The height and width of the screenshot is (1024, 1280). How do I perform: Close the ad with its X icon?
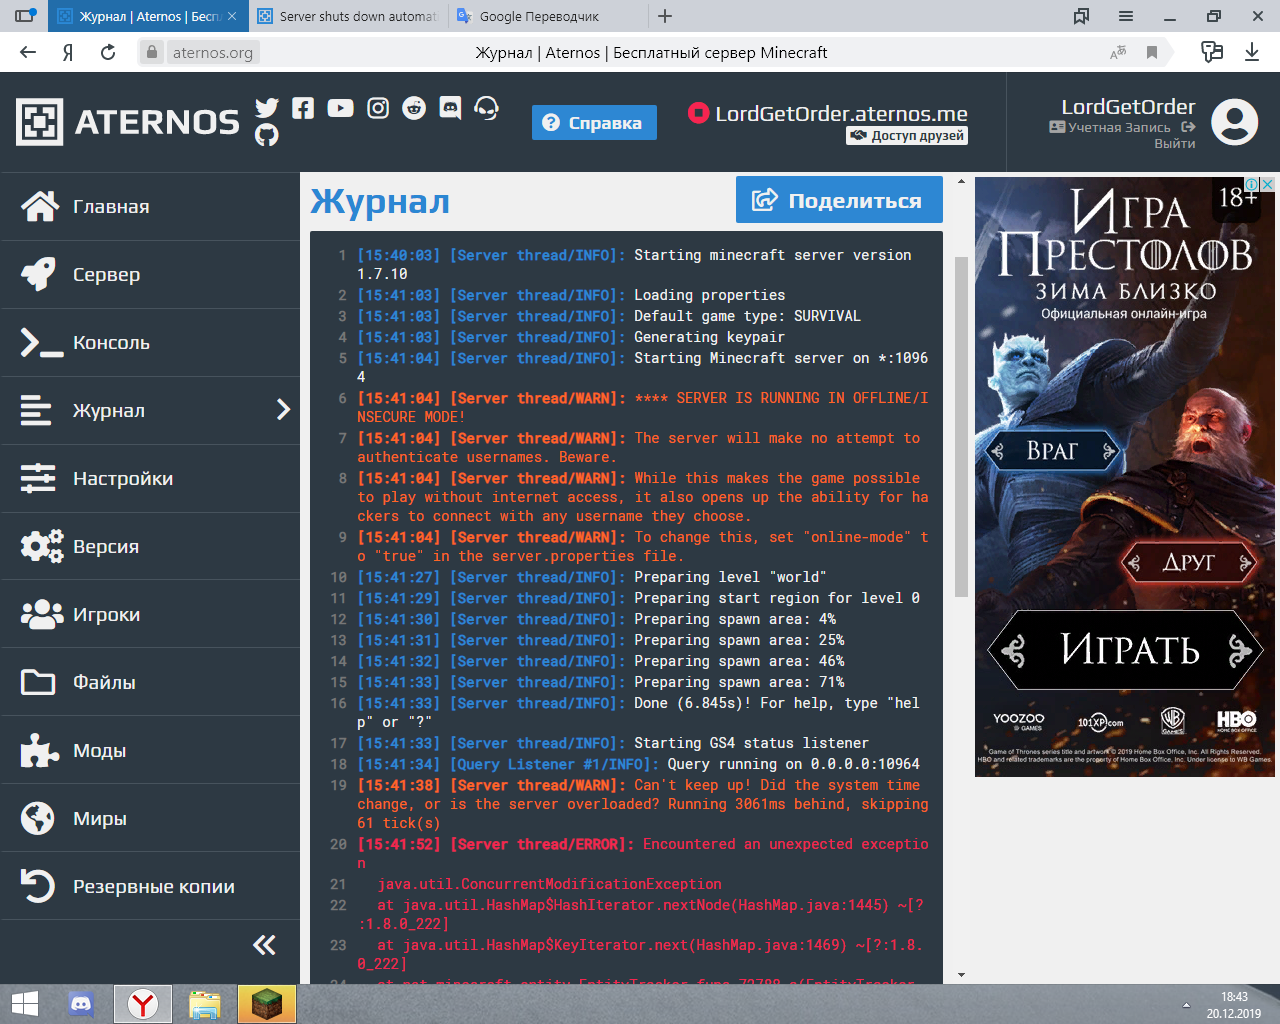tap(1267, 184)
